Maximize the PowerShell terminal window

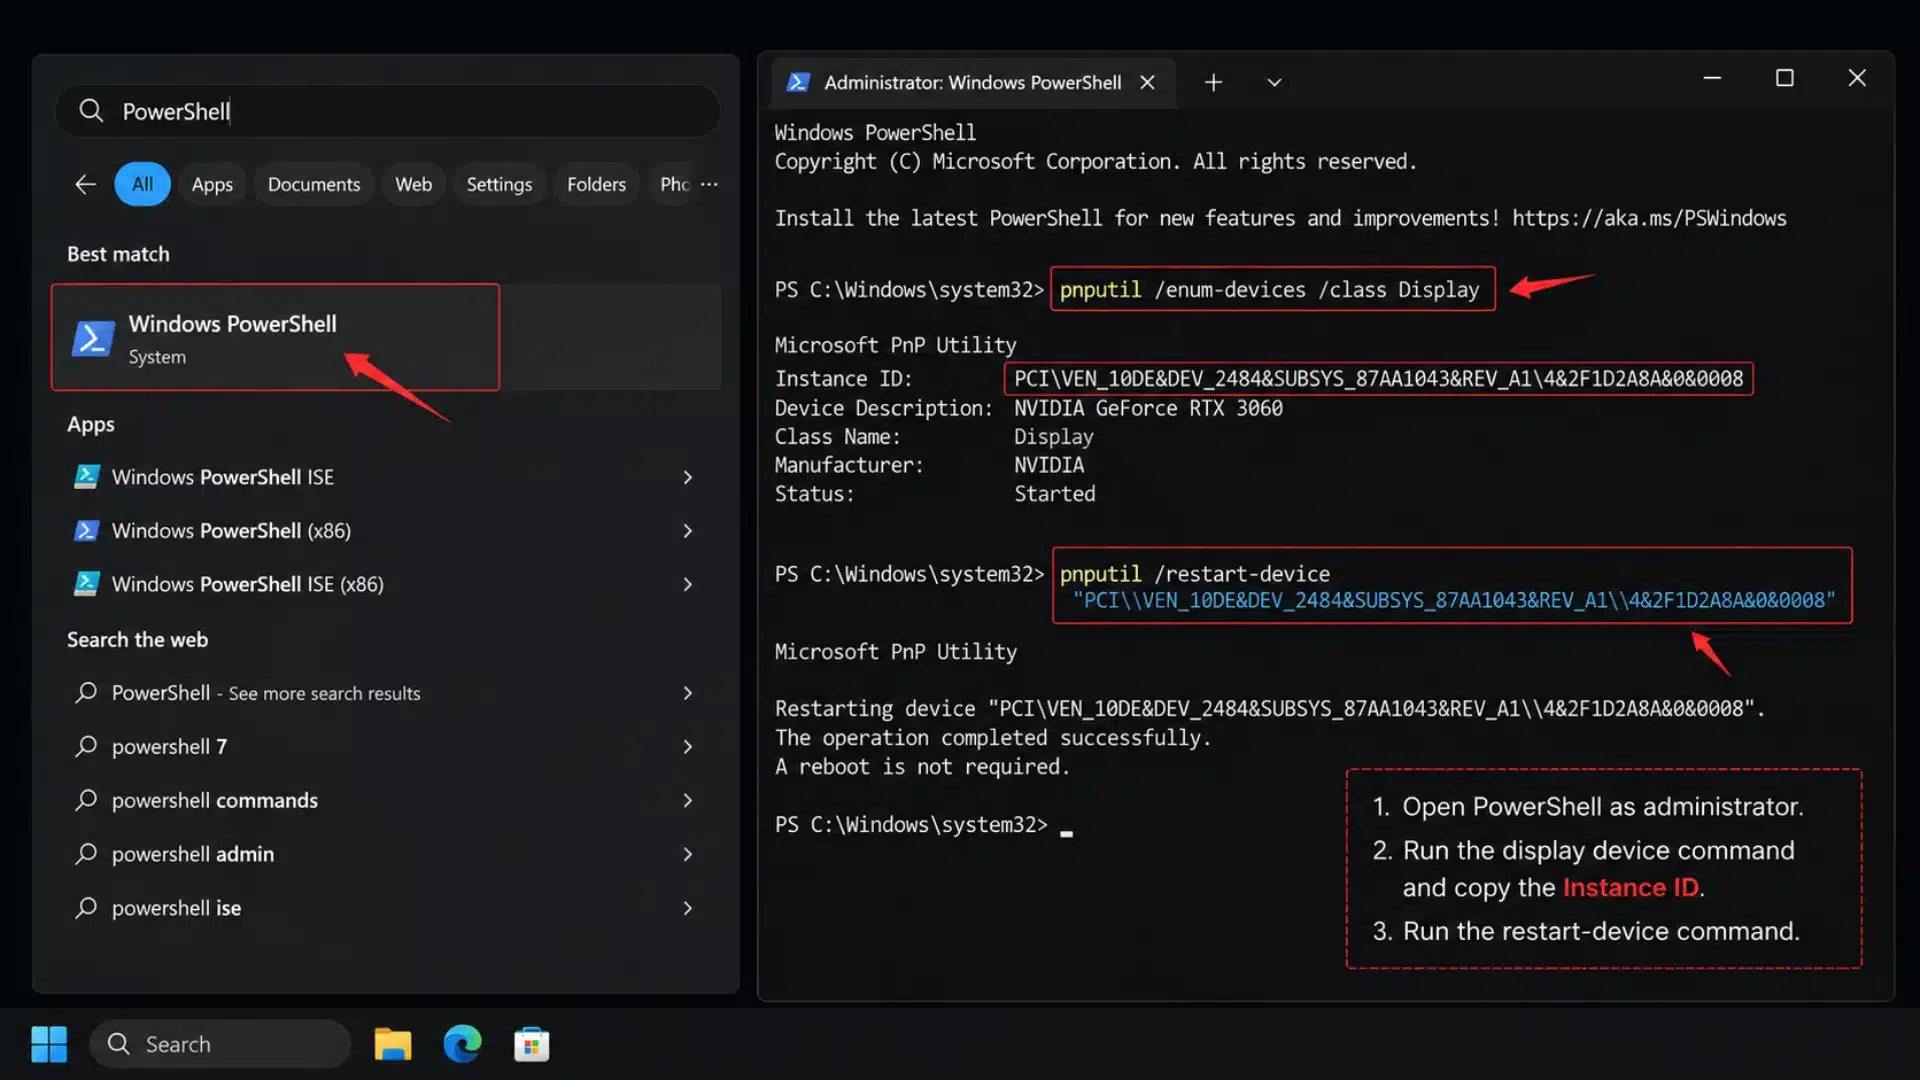(x=1784, y=78)
